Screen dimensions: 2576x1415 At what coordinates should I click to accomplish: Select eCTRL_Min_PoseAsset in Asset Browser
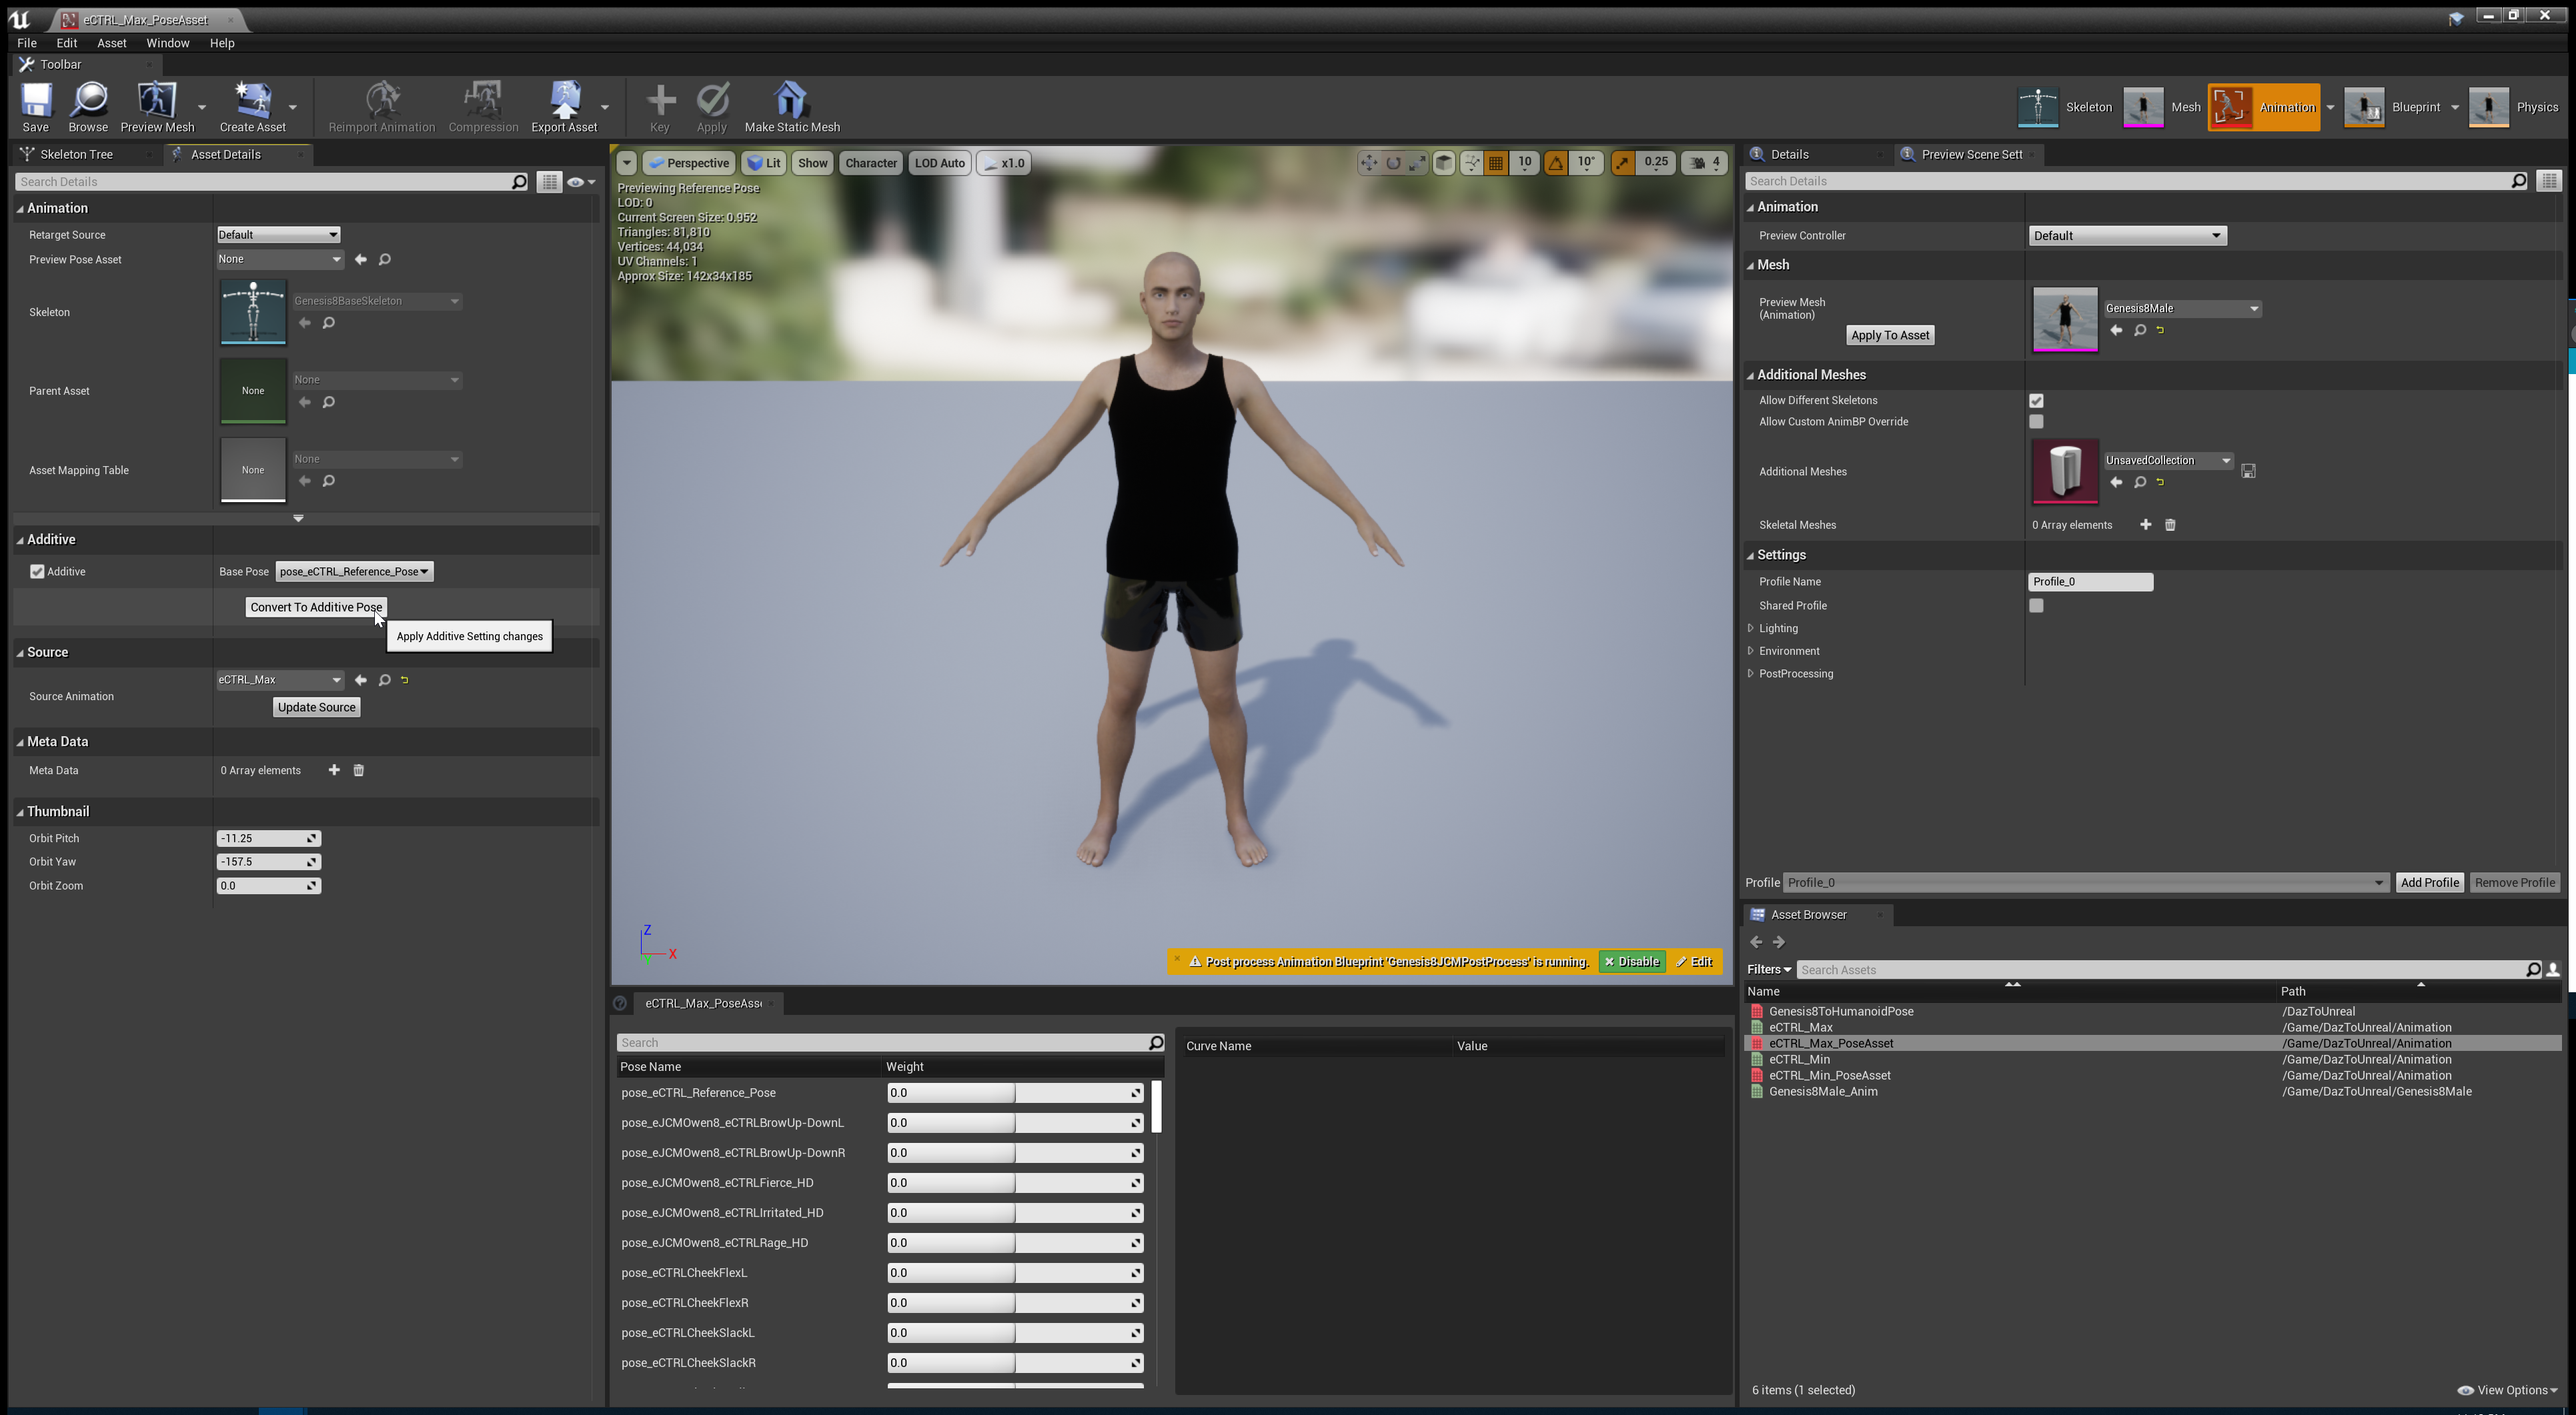point(1829,1076)
